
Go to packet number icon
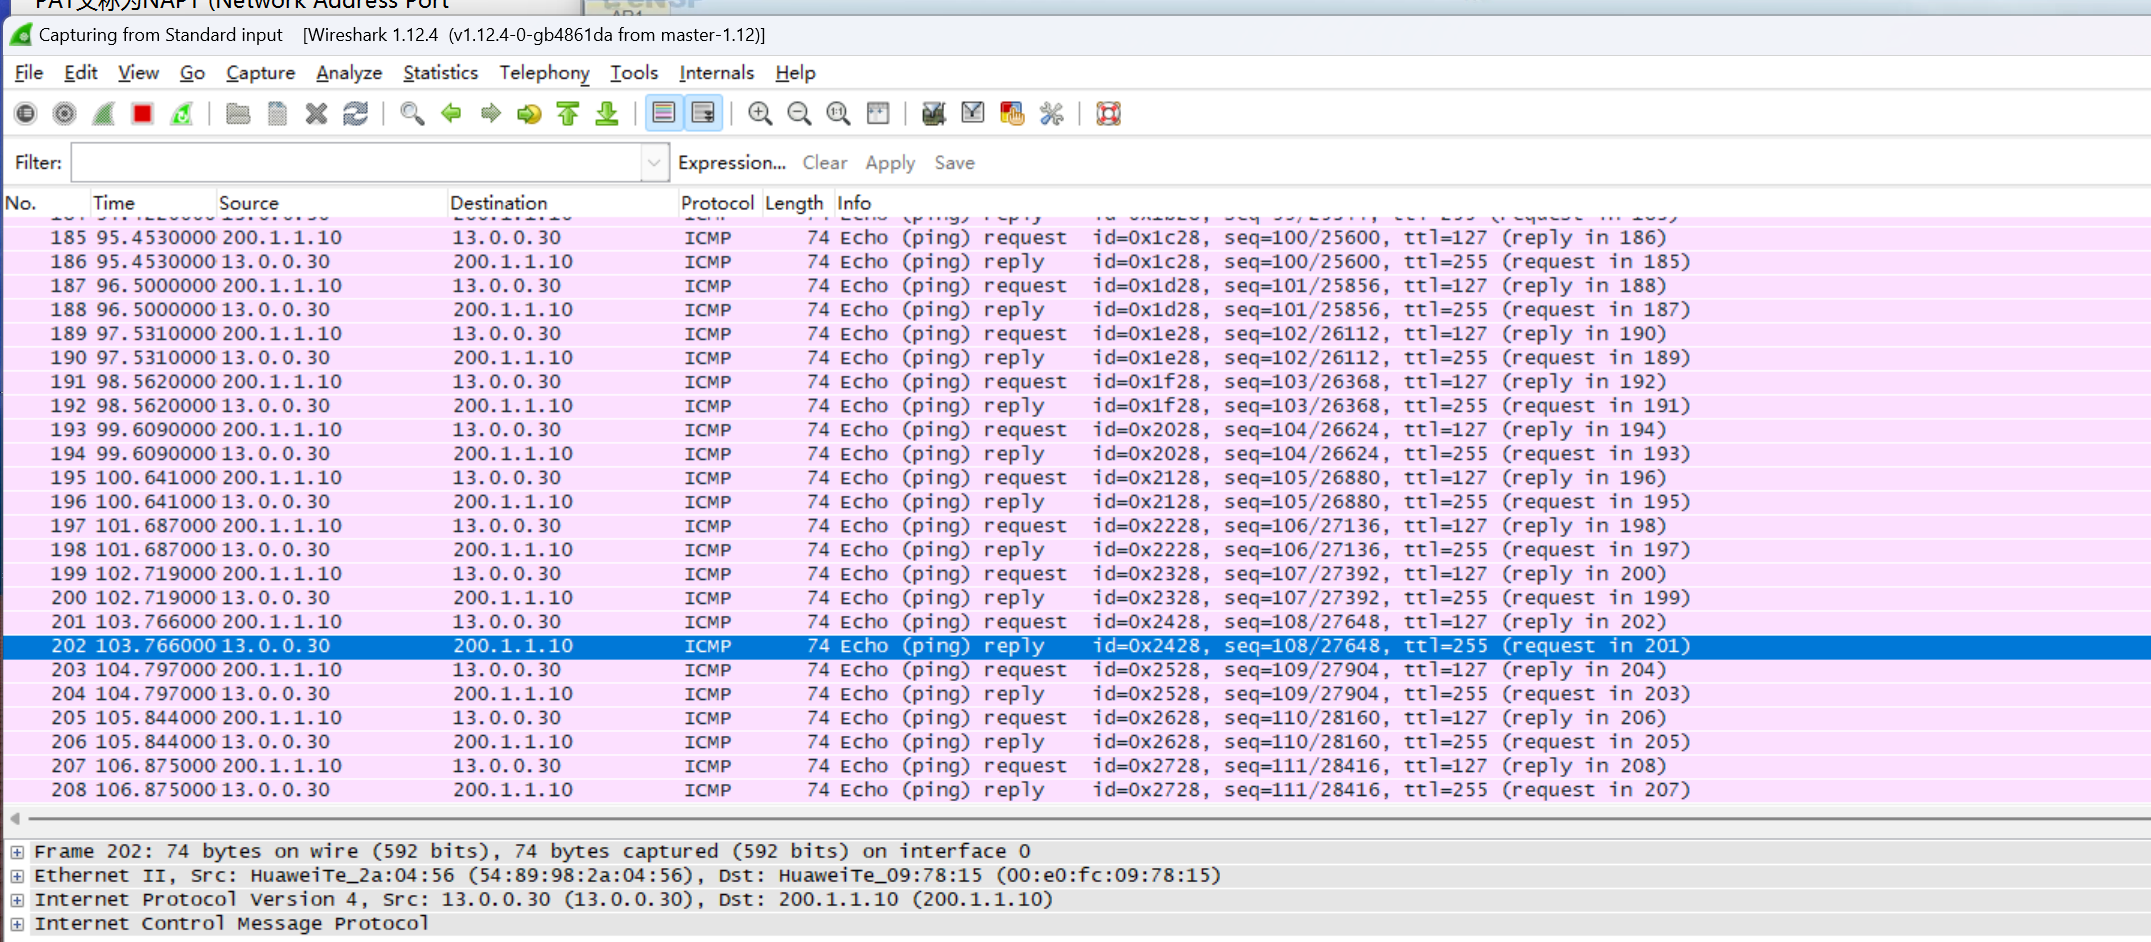529,114
